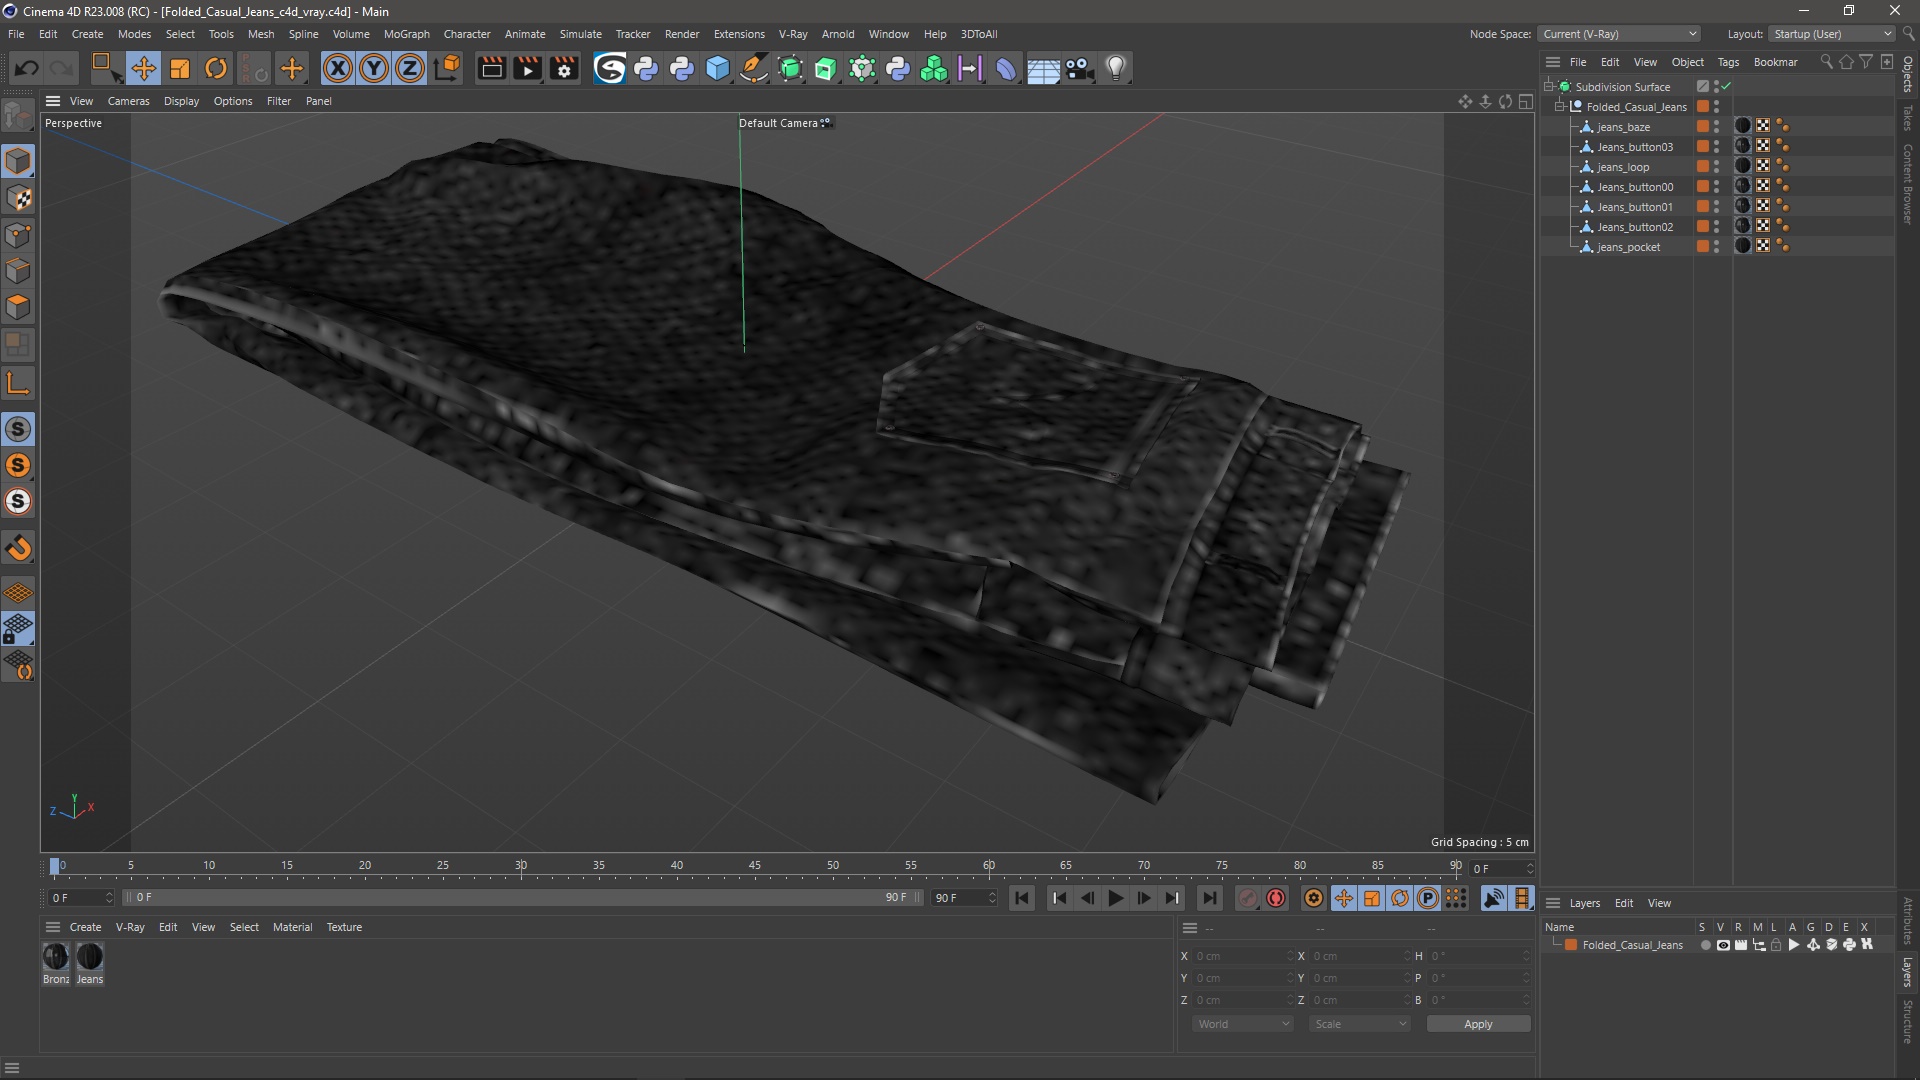Toggle jeans_loop visibility dots
Image resolution: width=1920 pixels, height=1080 pixels.
click(x=1717, y=167)
